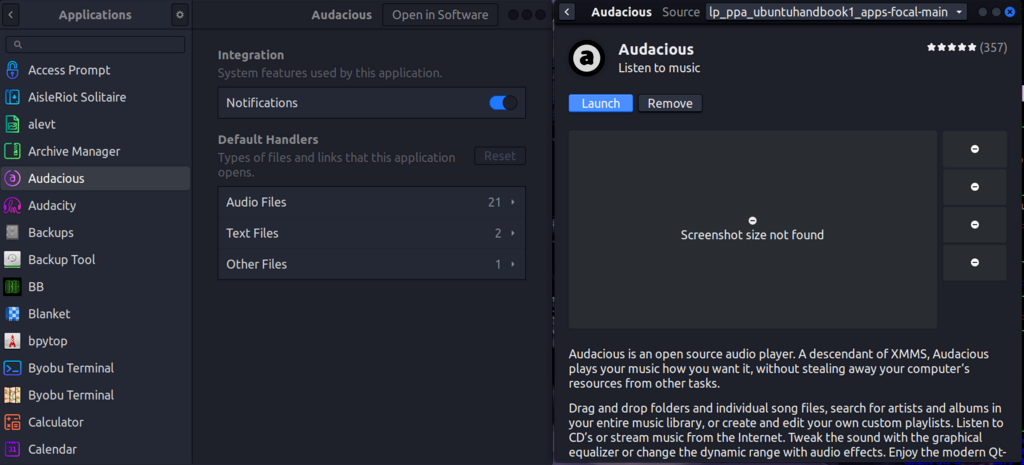This screenshot has width=1024, height=465.
Task: Click Open in Software button
Action: coord(440,14)
